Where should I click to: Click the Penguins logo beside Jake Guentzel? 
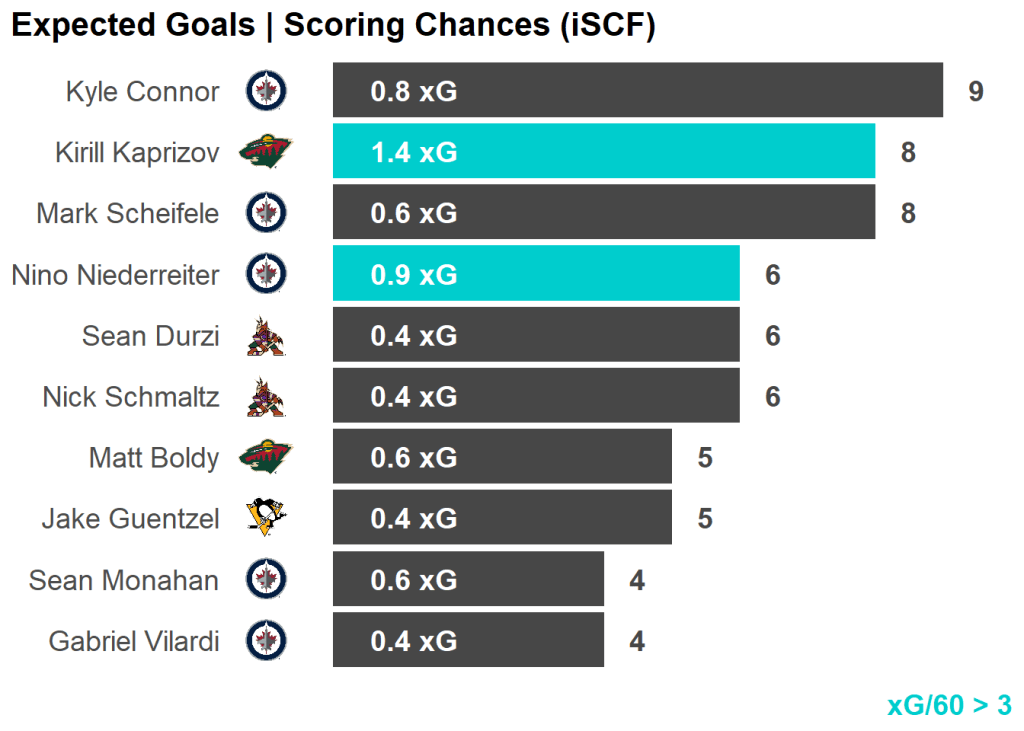point(266,518)
